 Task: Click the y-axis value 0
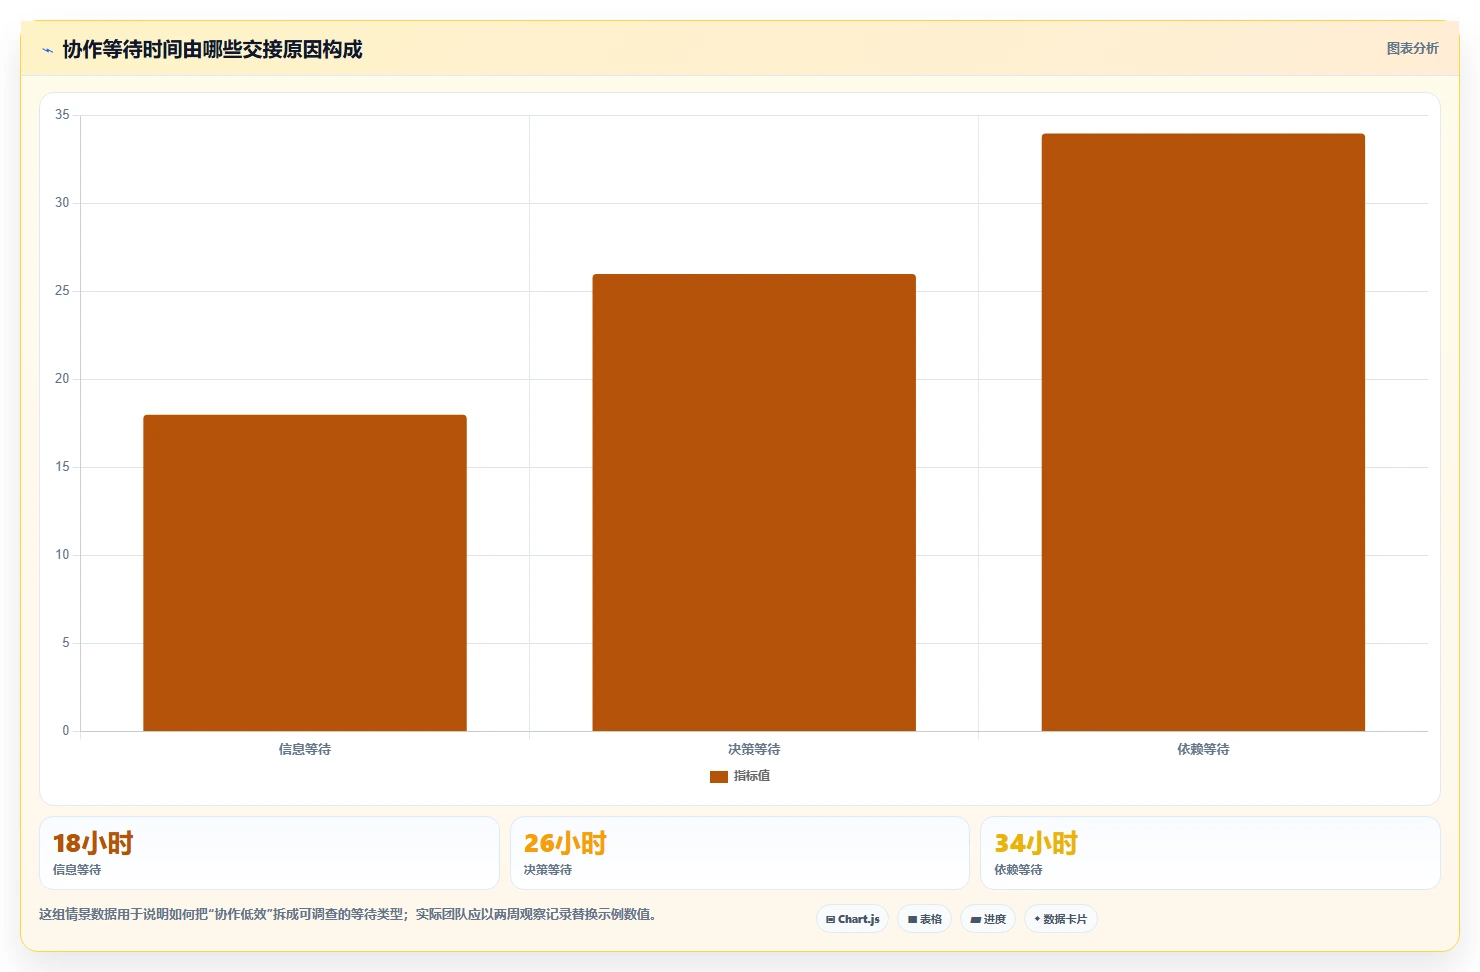[x=66, y=731]
